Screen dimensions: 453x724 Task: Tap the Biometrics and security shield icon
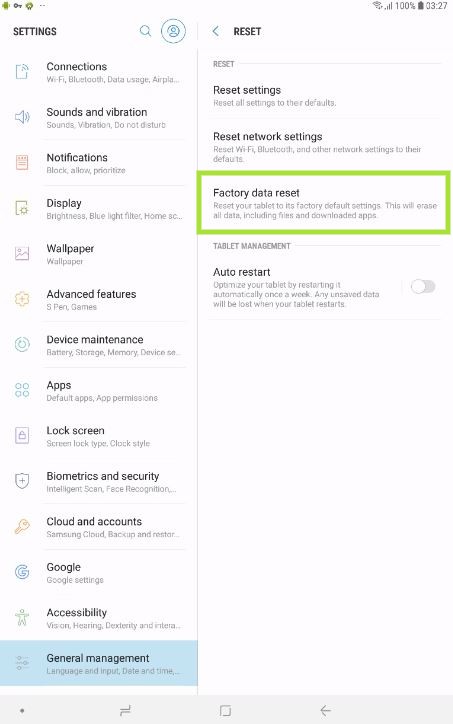click(22, 481)
